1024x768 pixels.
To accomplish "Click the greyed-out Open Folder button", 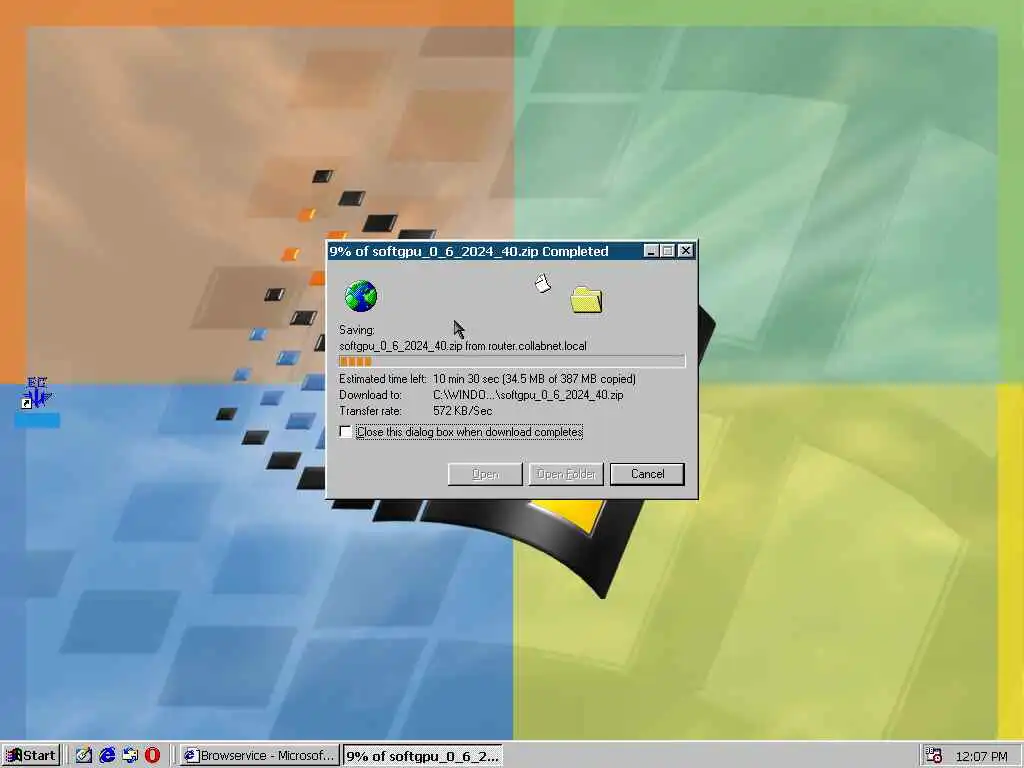I will pos(566,474).
